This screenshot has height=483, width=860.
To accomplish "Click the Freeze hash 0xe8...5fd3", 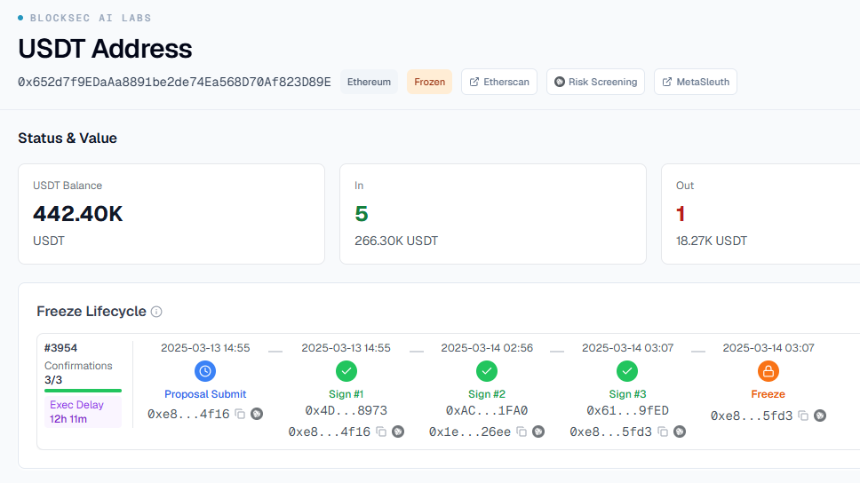I will coord(751,416).
